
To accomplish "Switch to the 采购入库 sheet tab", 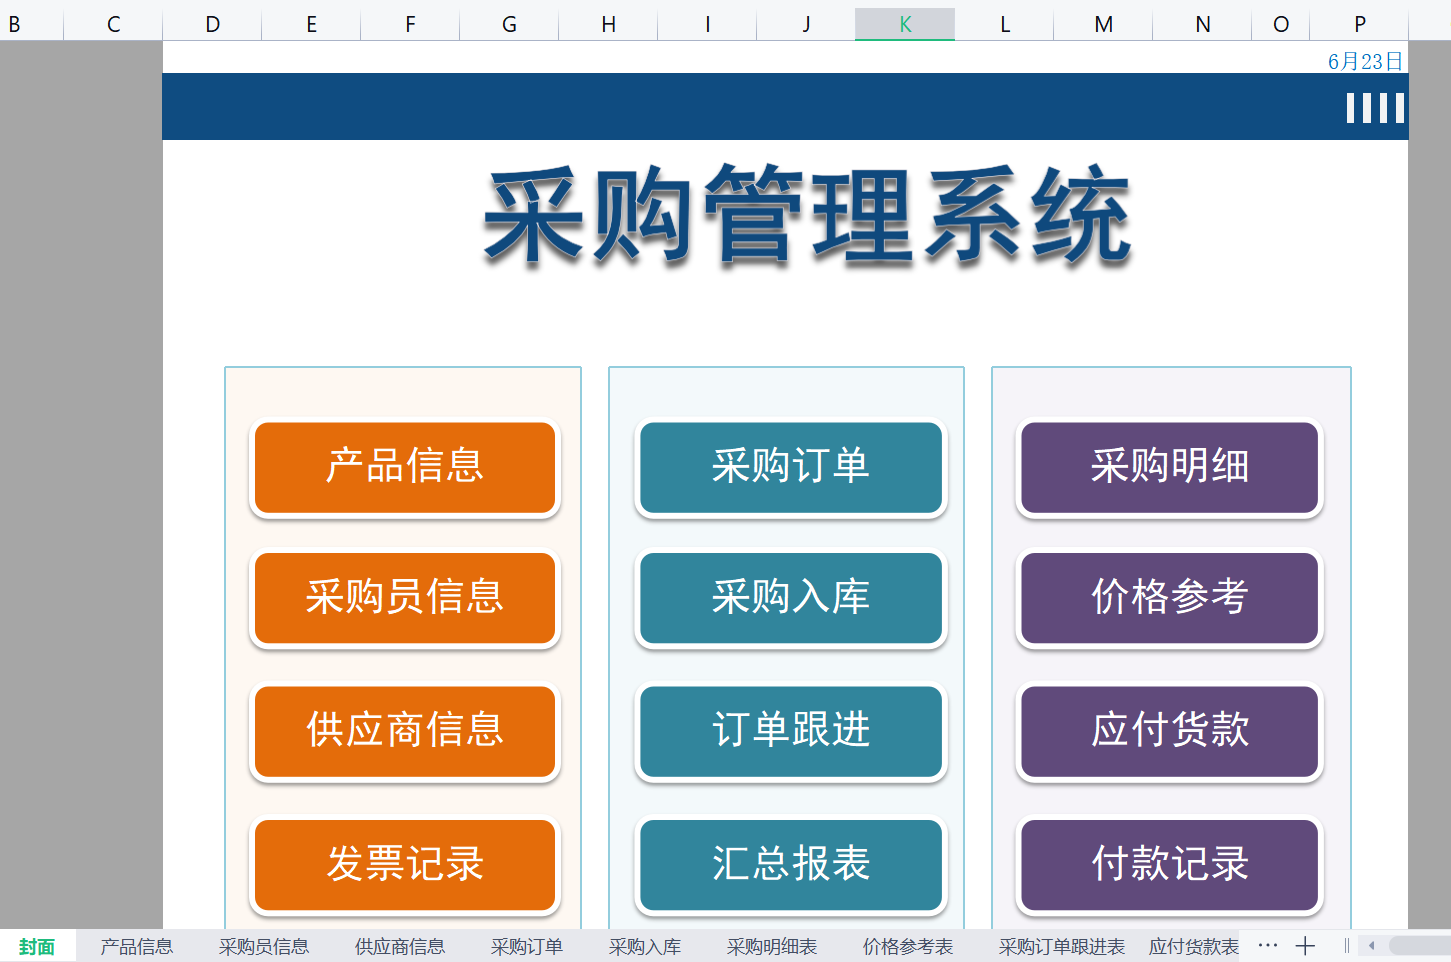I will pos(645,946).
